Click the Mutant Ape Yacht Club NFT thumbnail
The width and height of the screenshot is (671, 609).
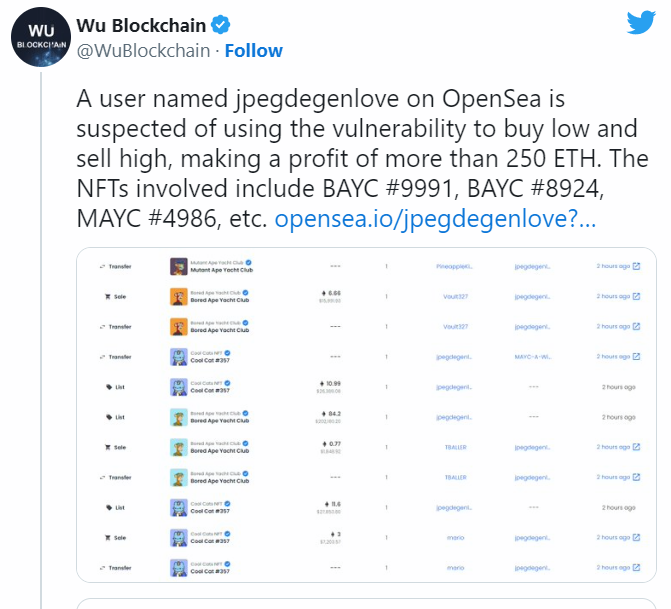pos(179,267)
